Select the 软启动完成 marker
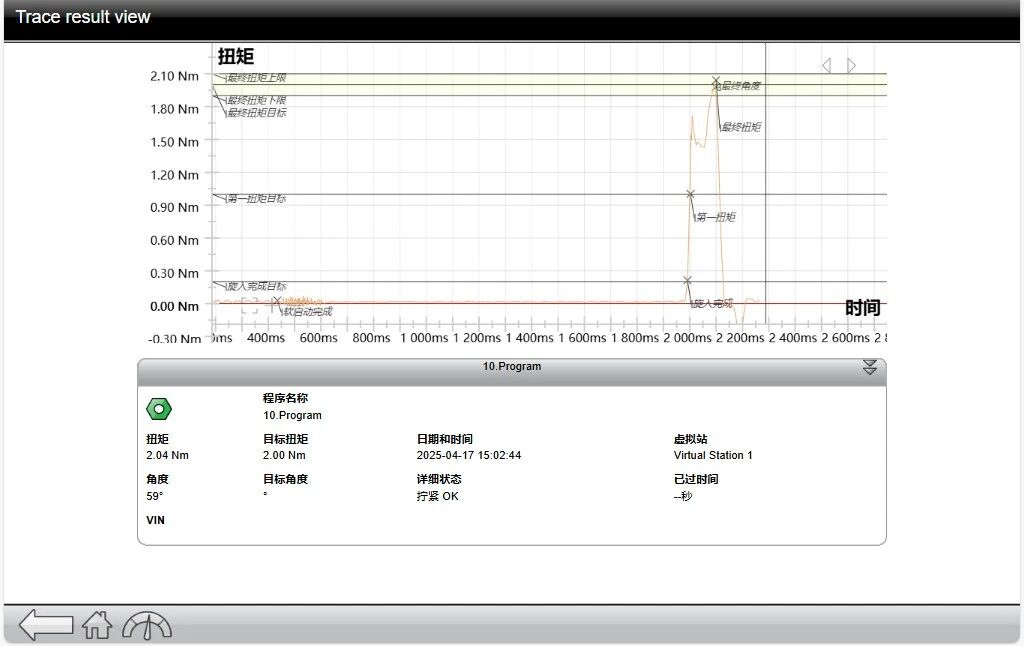This screenshot has width=1024, height=646. 277,300
